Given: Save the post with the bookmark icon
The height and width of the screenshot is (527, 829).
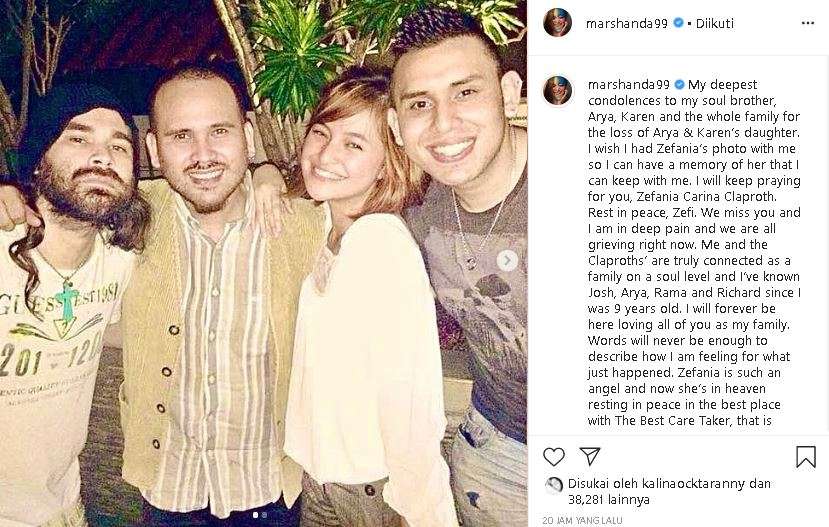Looking at the screenshot, I should pyautogui.click(x=805, y=457).
